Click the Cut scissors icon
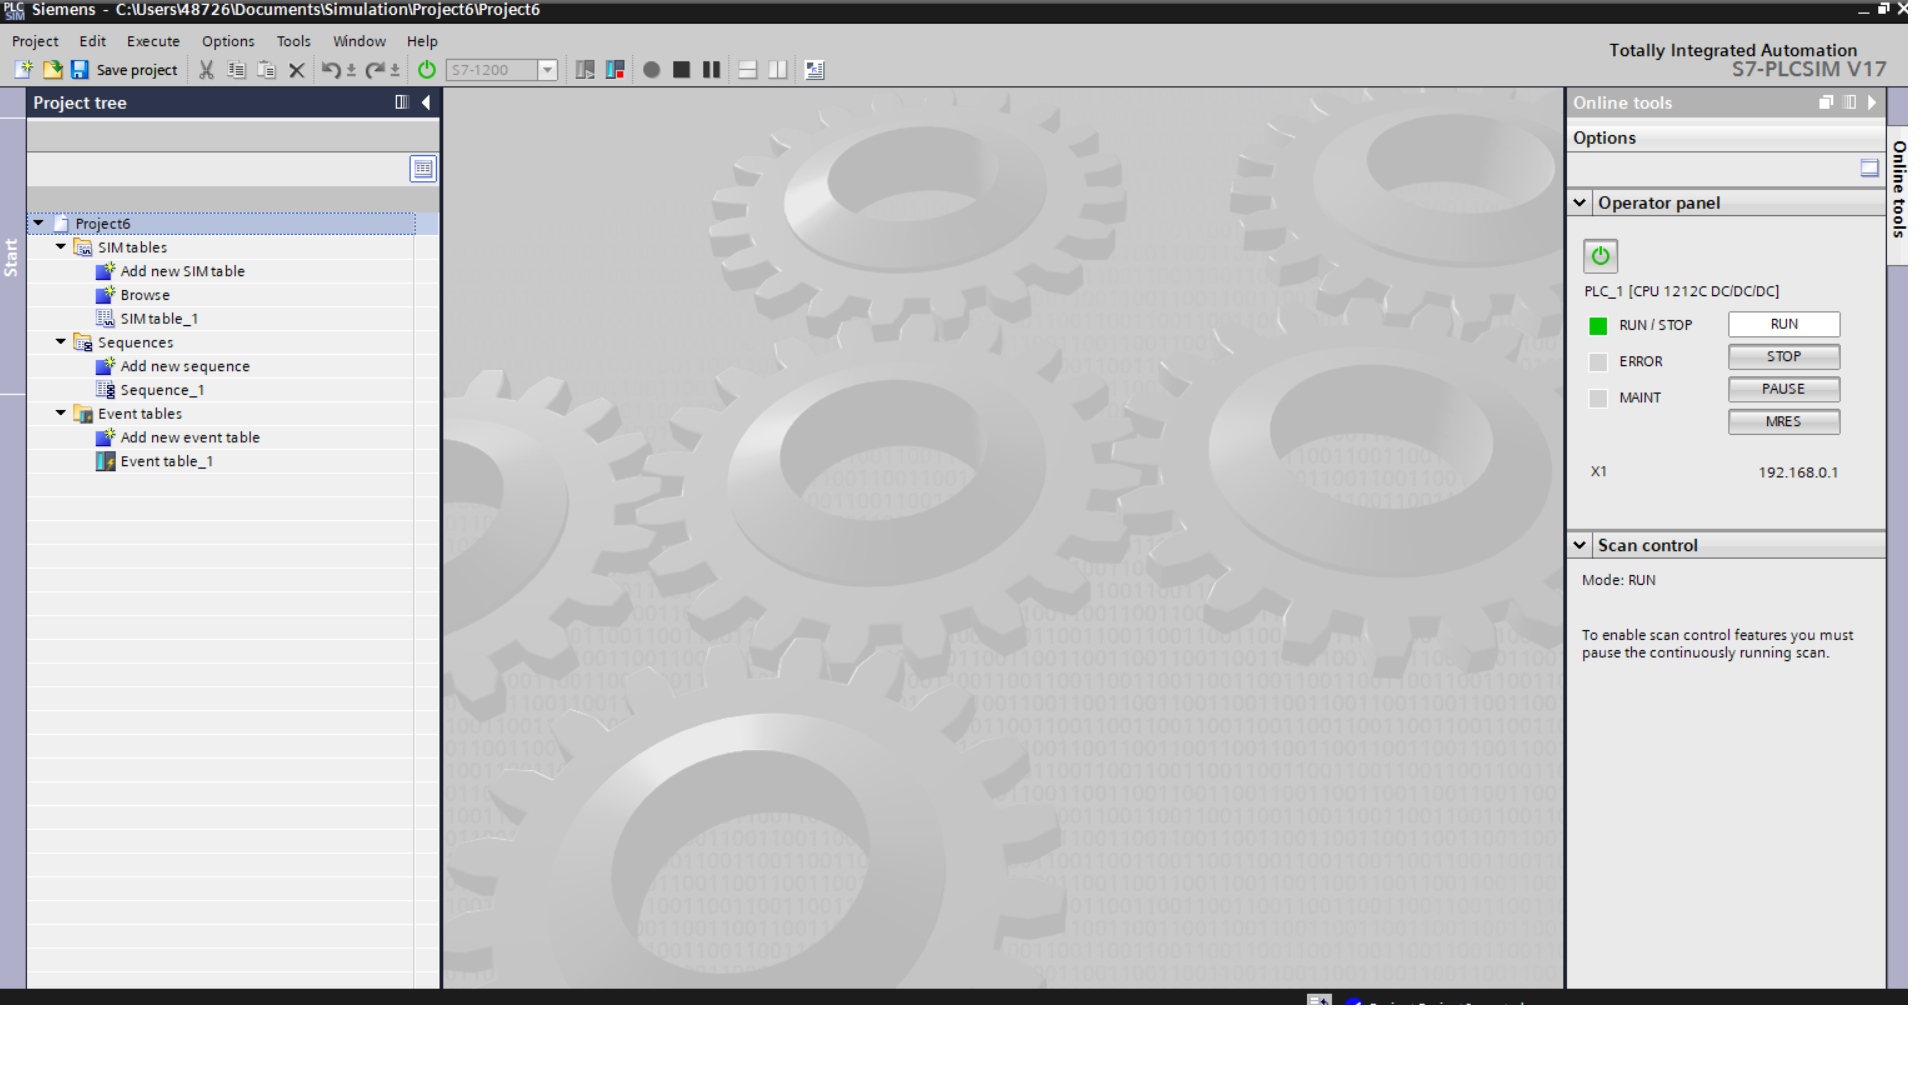 [207, 70]
